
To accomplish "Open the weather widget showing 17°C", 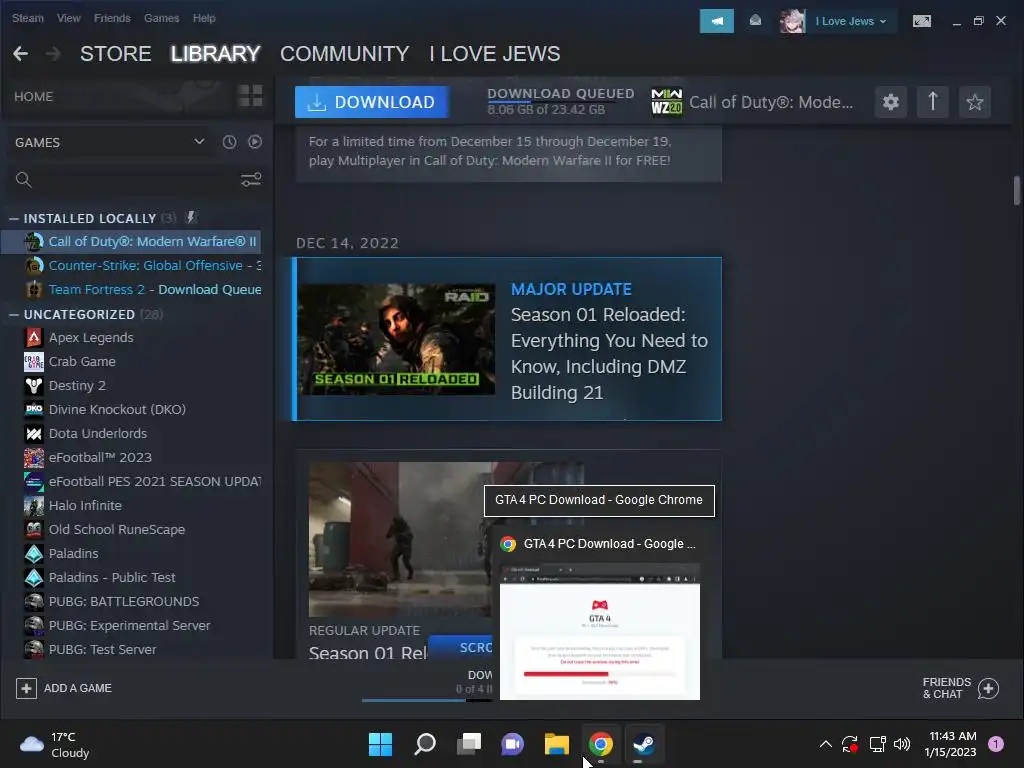I will click(54, 744).
